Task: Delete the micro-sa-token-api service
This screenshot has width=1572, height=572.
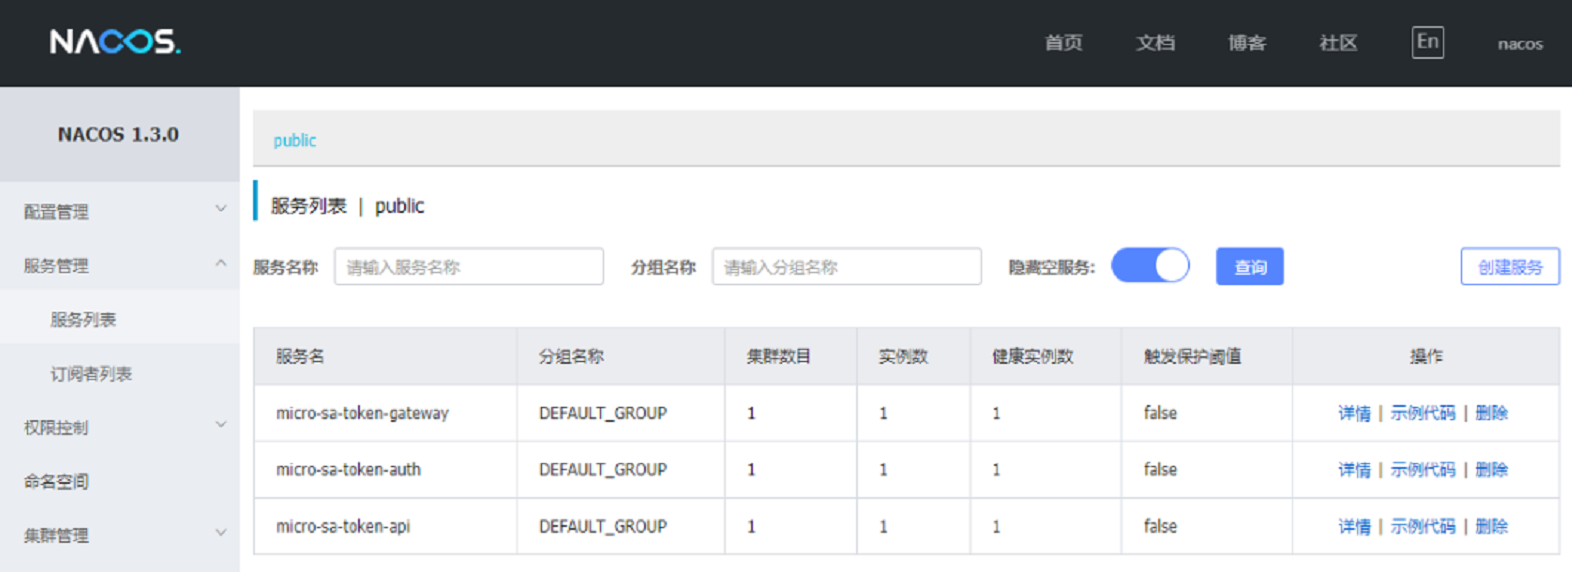Action: (1491, 526)
